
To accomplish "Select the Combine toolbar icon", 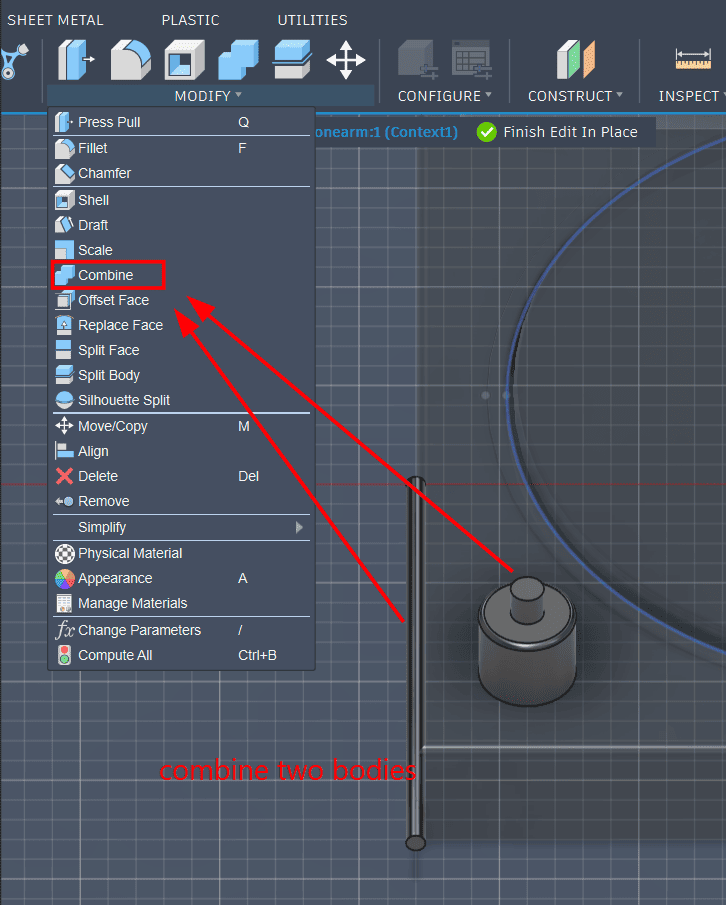I will point(238,59).
